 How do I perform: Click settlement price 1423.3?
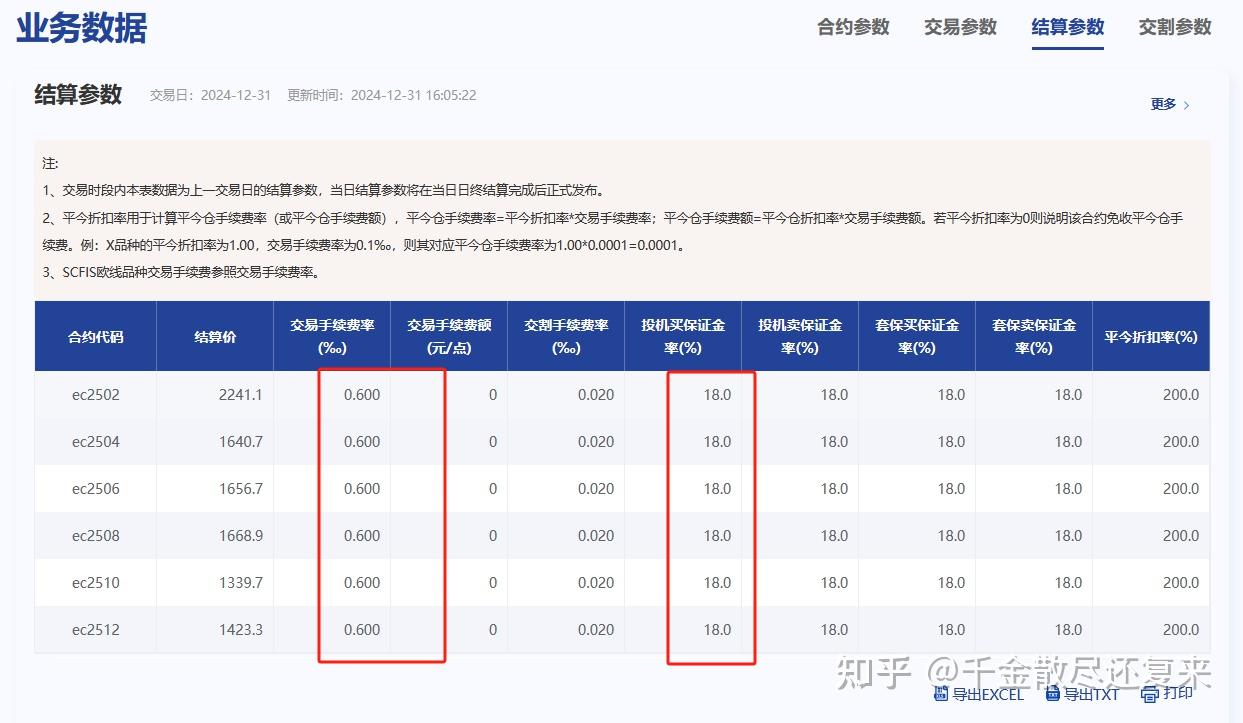click(x=240, y=630)
